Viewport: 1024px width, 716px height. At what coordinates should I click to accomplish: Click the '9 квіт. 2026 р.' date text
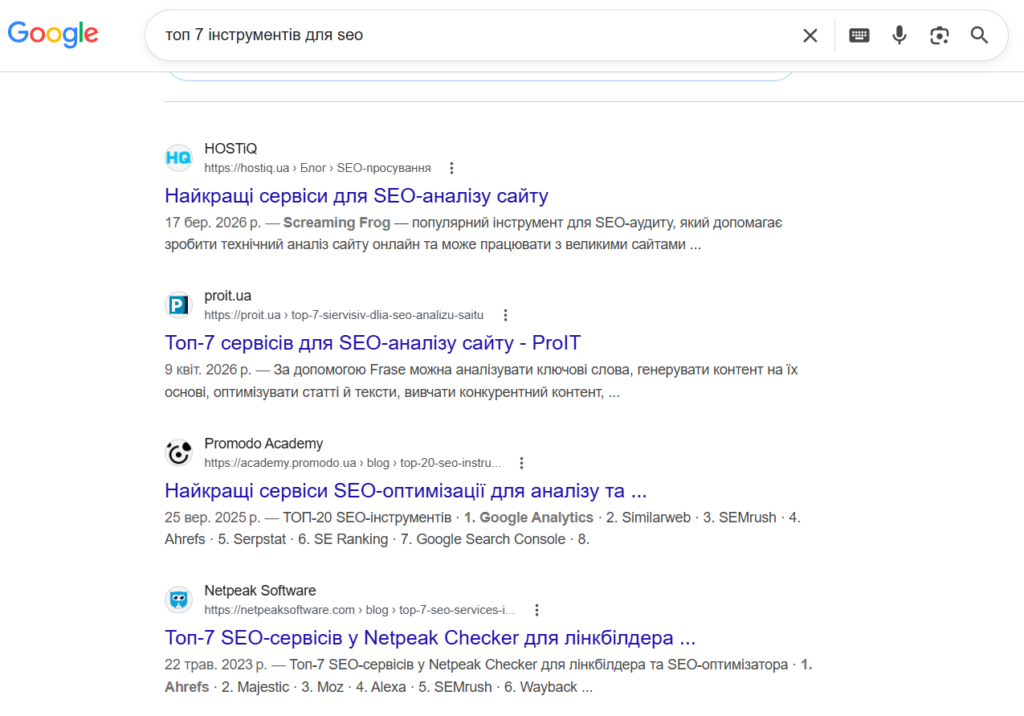click(208, 370)
